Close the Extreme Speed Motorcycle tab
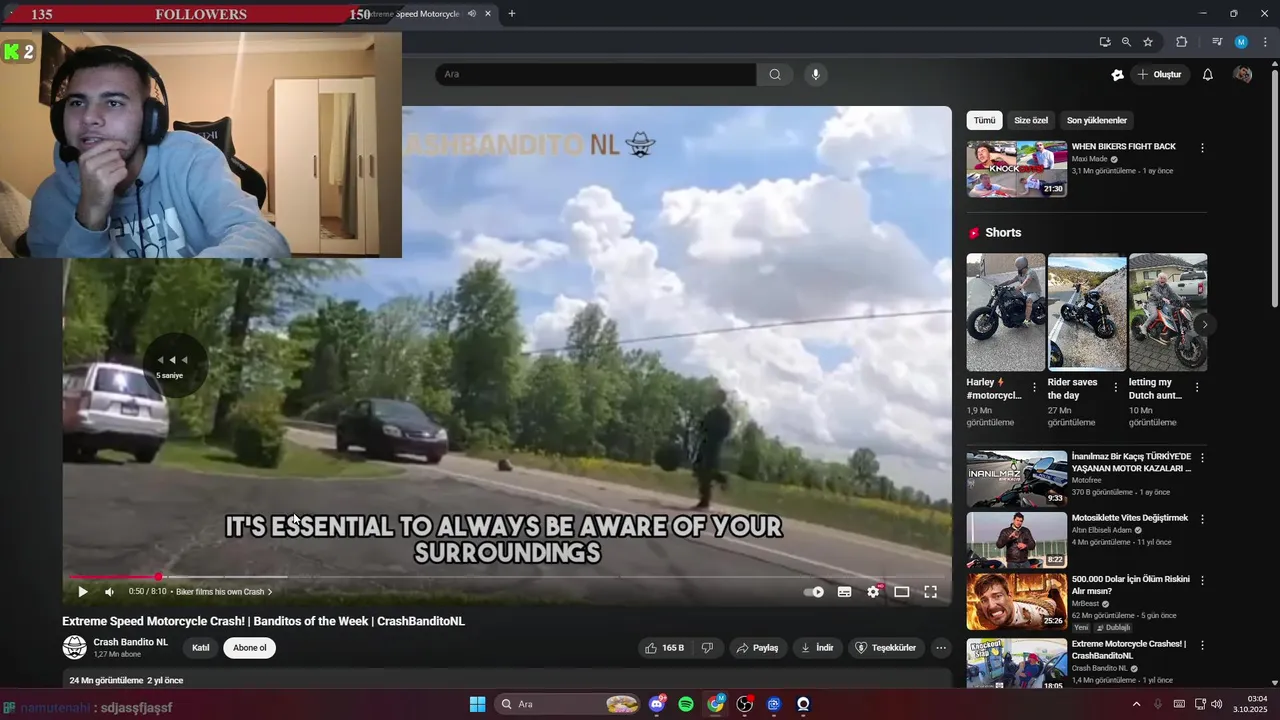 [x=488, y=14]
